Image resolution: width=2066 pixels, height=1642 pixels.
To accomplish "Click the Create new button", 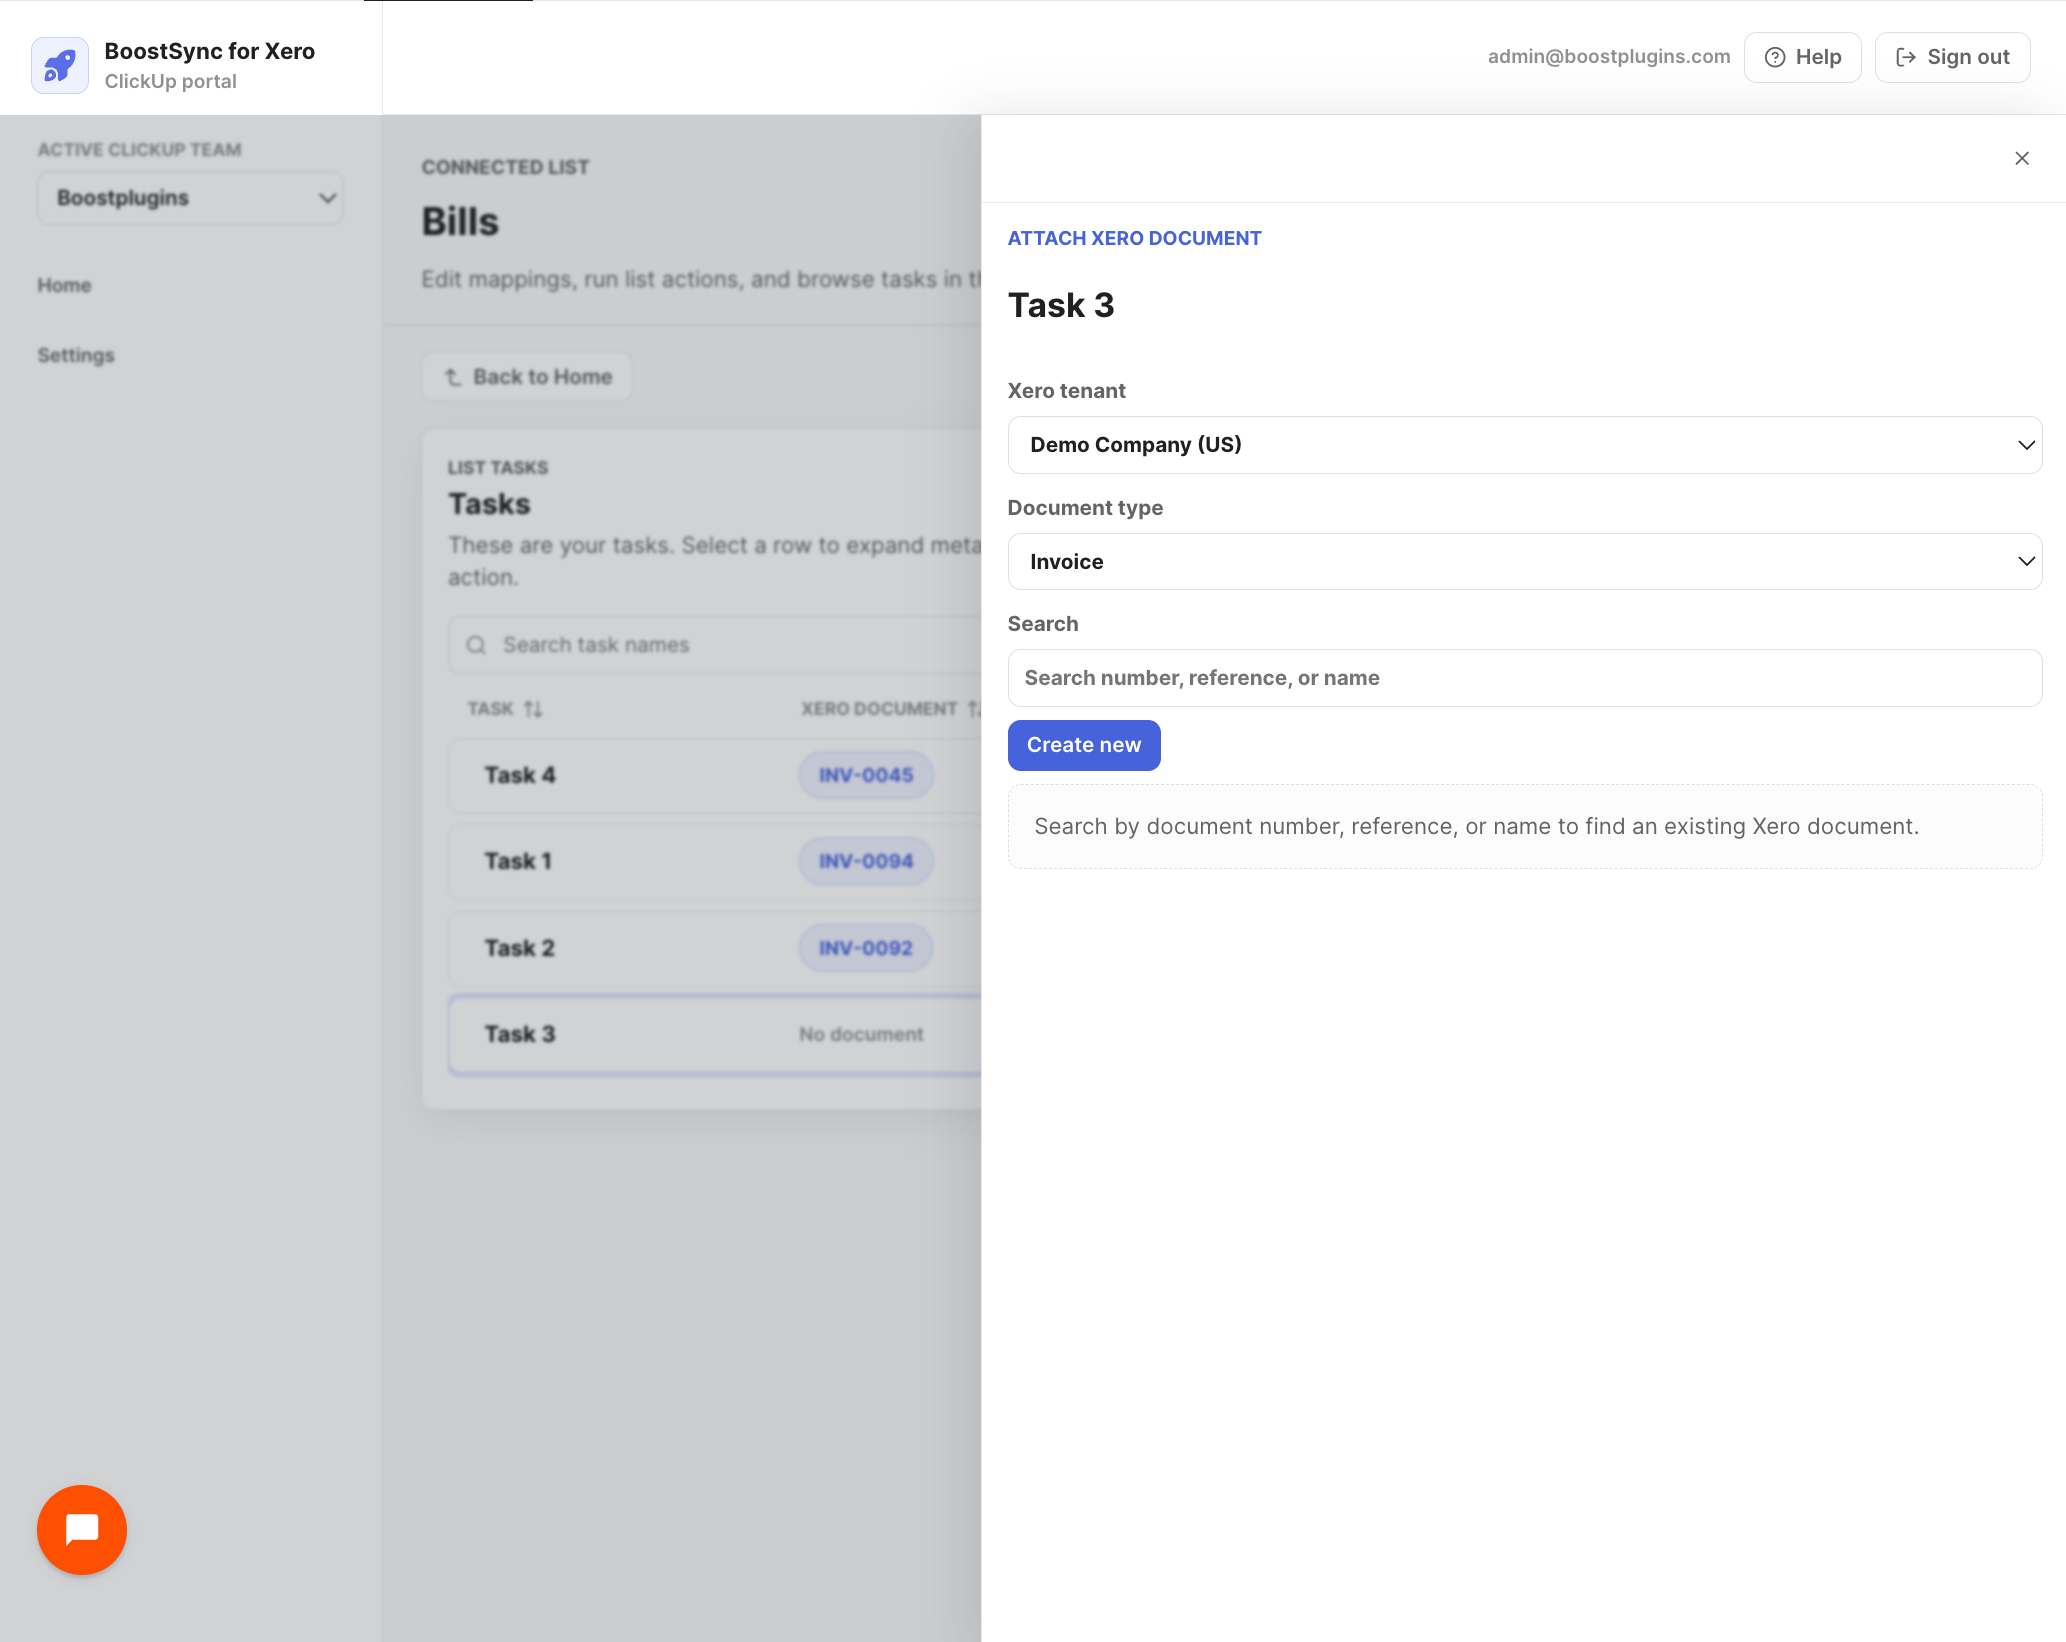I will click(1084, 745).
